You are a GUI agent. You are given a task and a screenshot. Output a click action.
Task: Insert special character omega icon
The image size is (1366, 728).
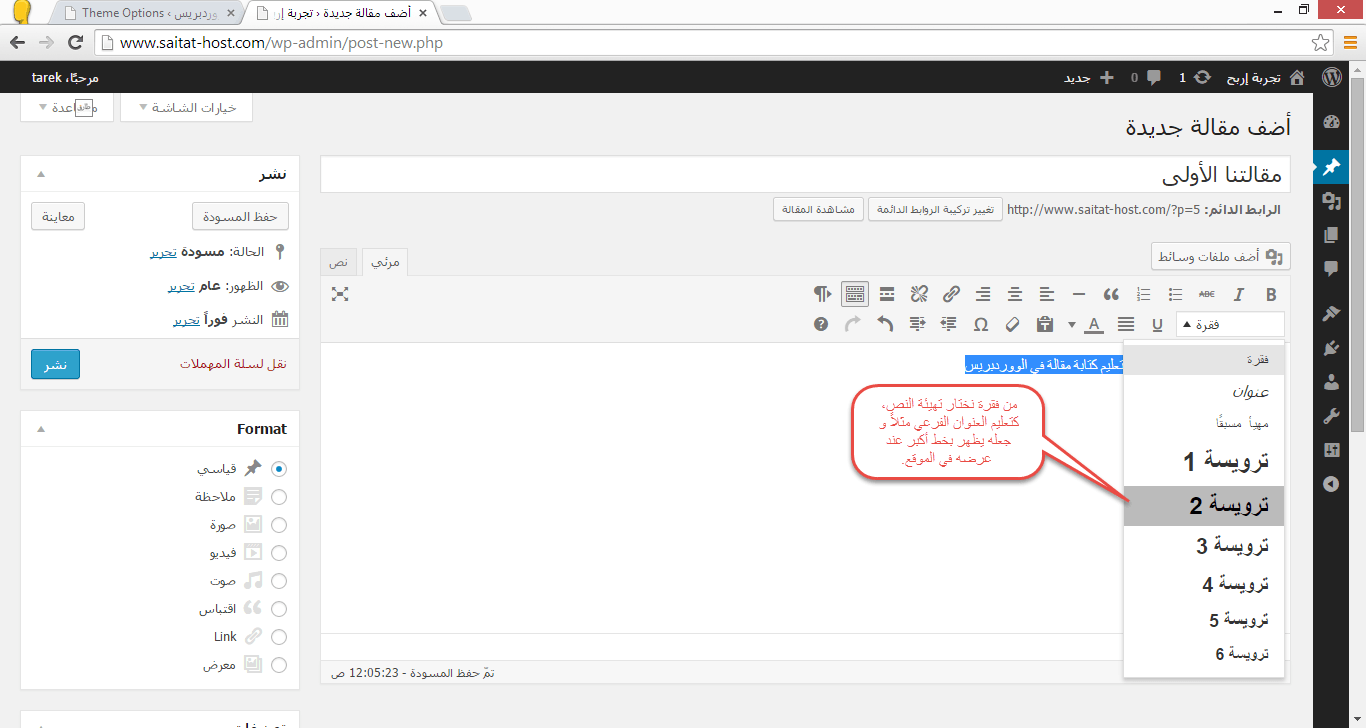(981, 324)
